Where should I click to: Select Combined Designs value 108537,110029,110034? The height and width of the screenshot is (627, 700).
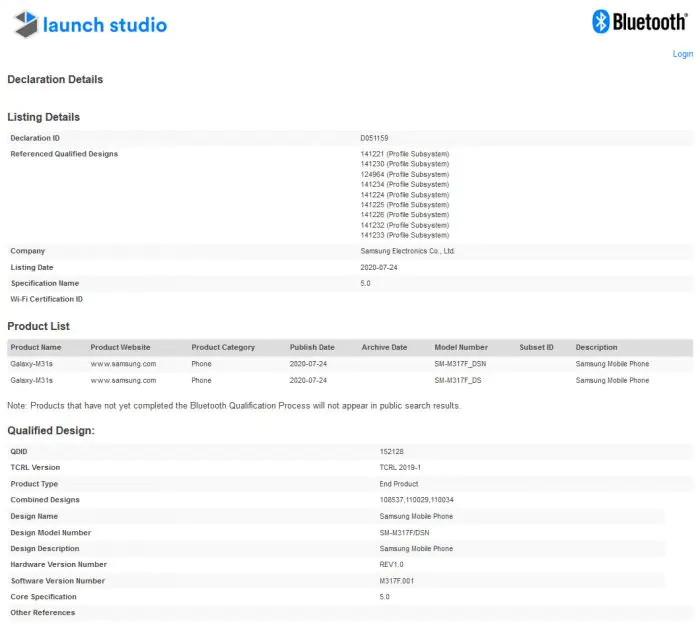416,500
